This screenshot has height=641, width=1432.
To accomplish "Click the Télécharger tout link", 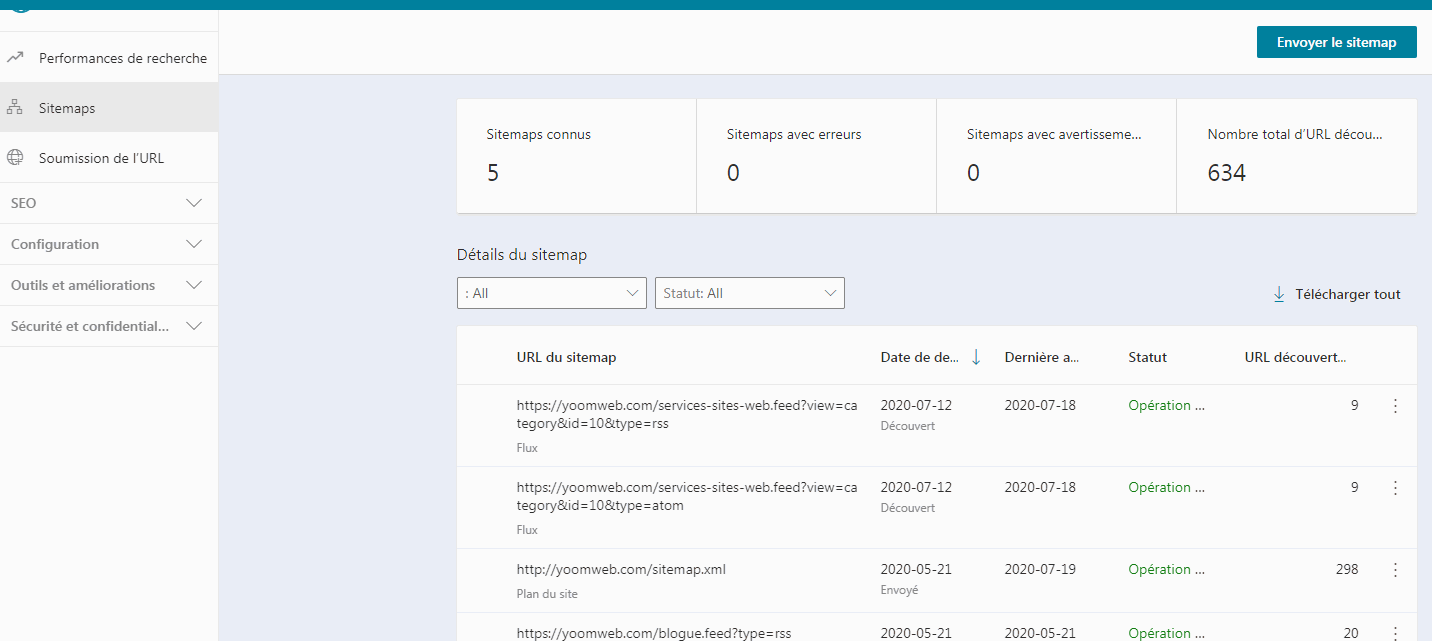I will tap(1347, 294).
